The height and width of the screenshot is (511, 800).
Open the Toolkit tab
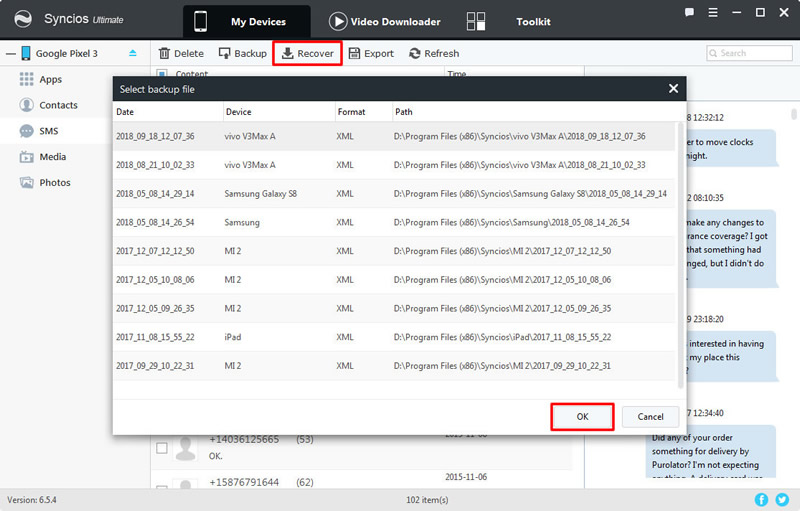point(508,22)
